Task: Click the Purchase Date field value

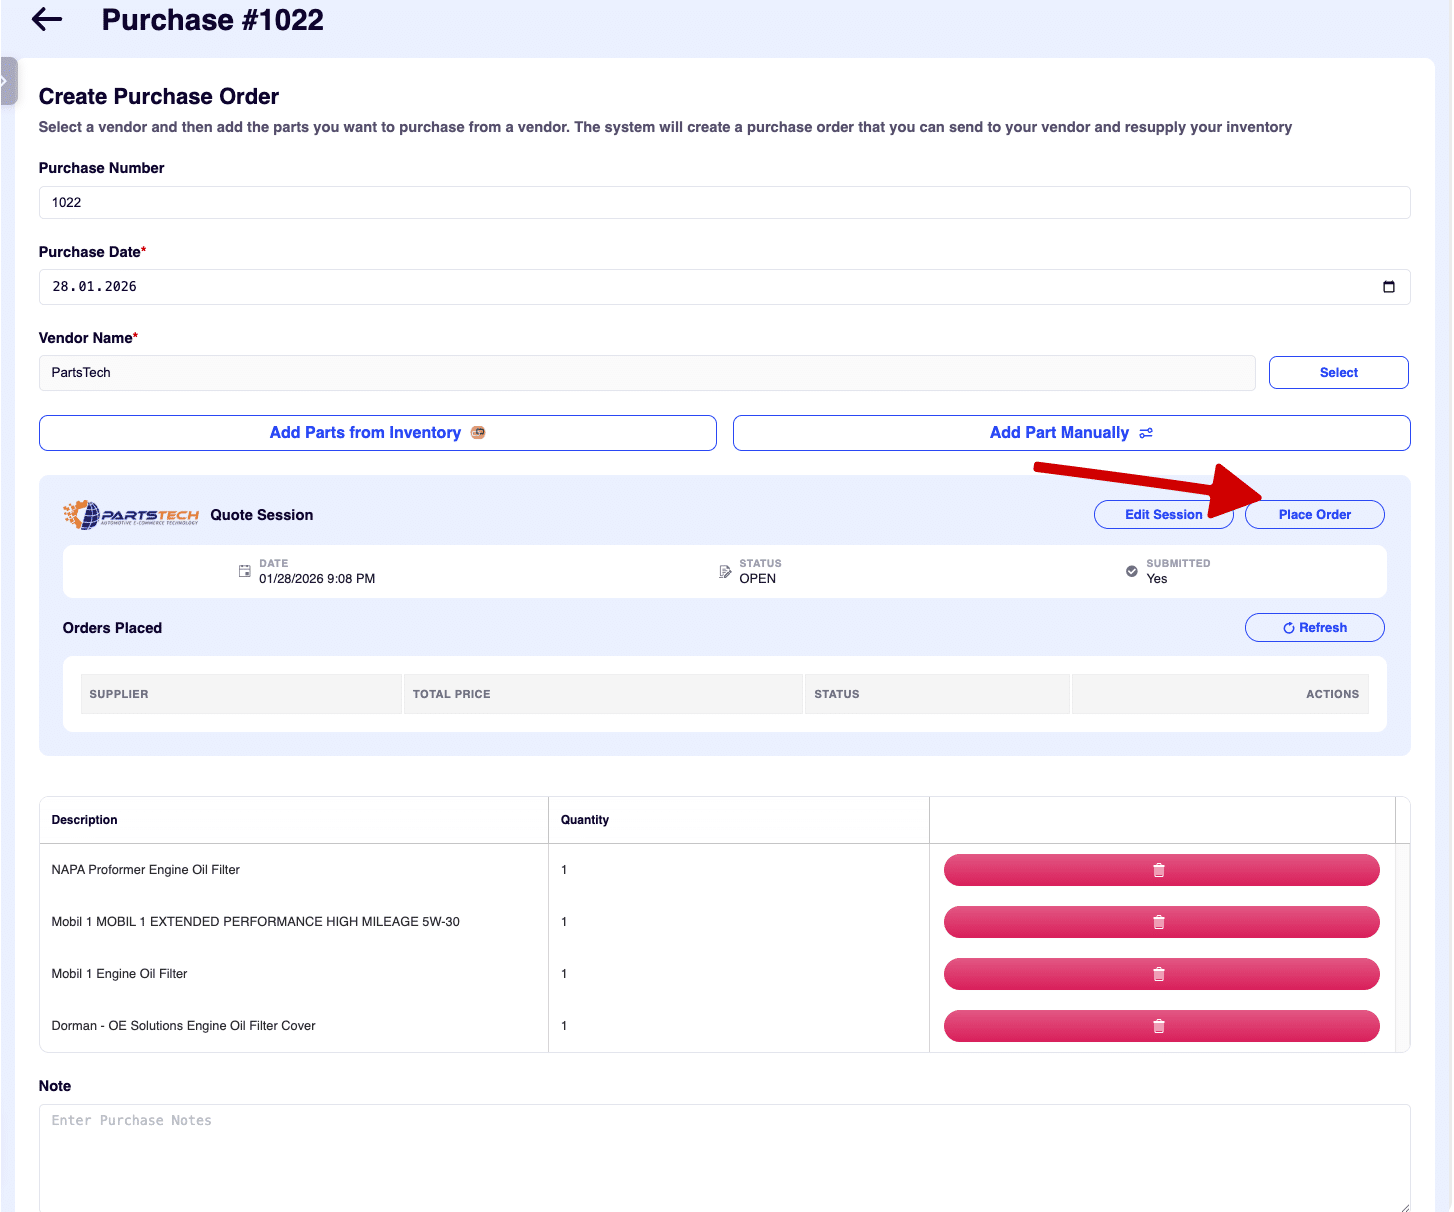Action: (x=95, y=287)
